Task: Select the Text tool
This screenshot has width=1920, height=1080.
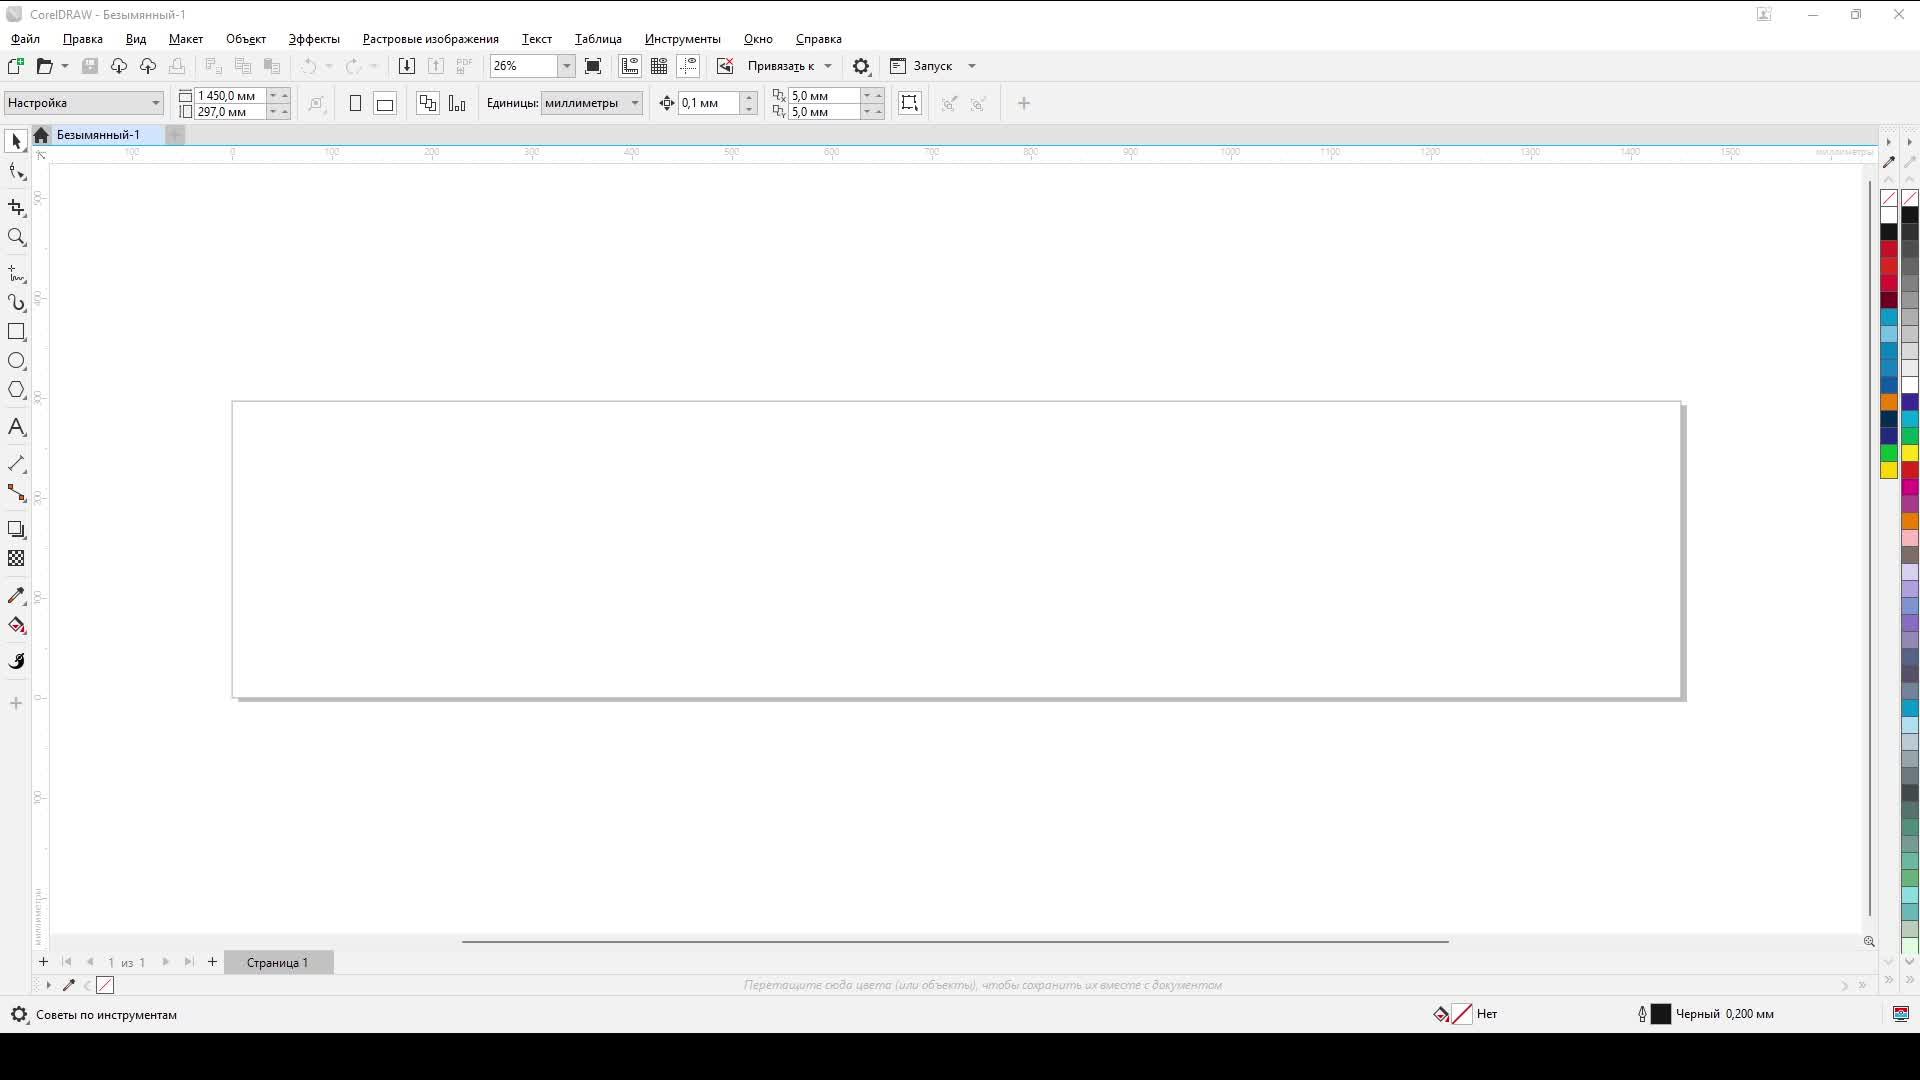Action: tap(16, 427)
